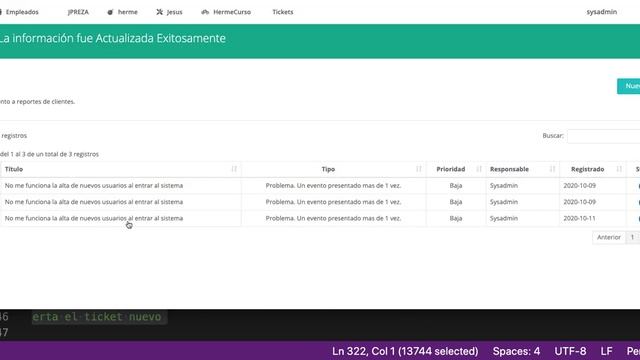Click the ticket title registered 2020-10-11
The image size is (640, 360).
point(94,218)
